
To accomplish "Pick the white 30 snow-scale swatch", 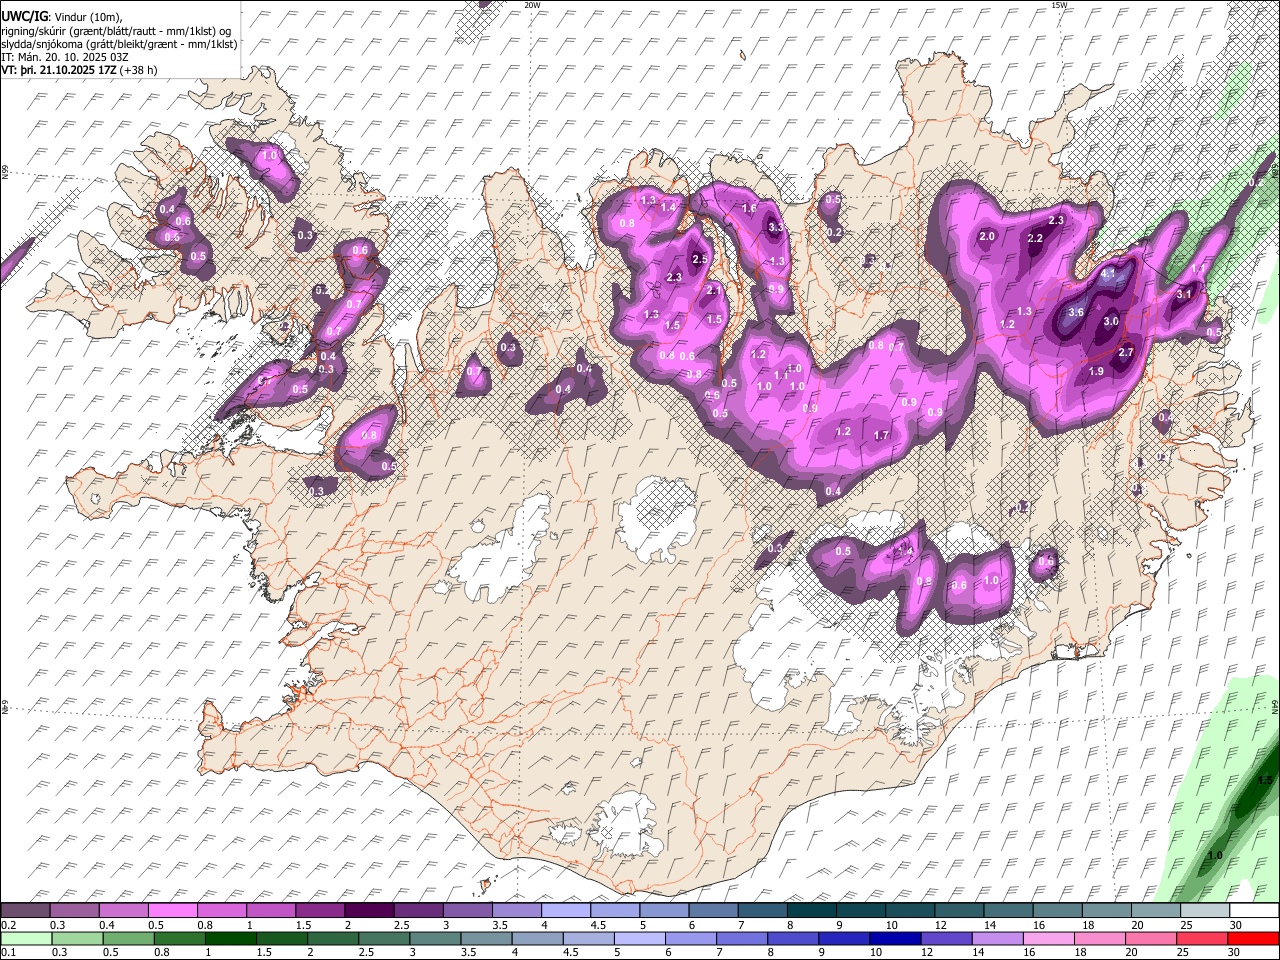I will [x=1254, y=911].
